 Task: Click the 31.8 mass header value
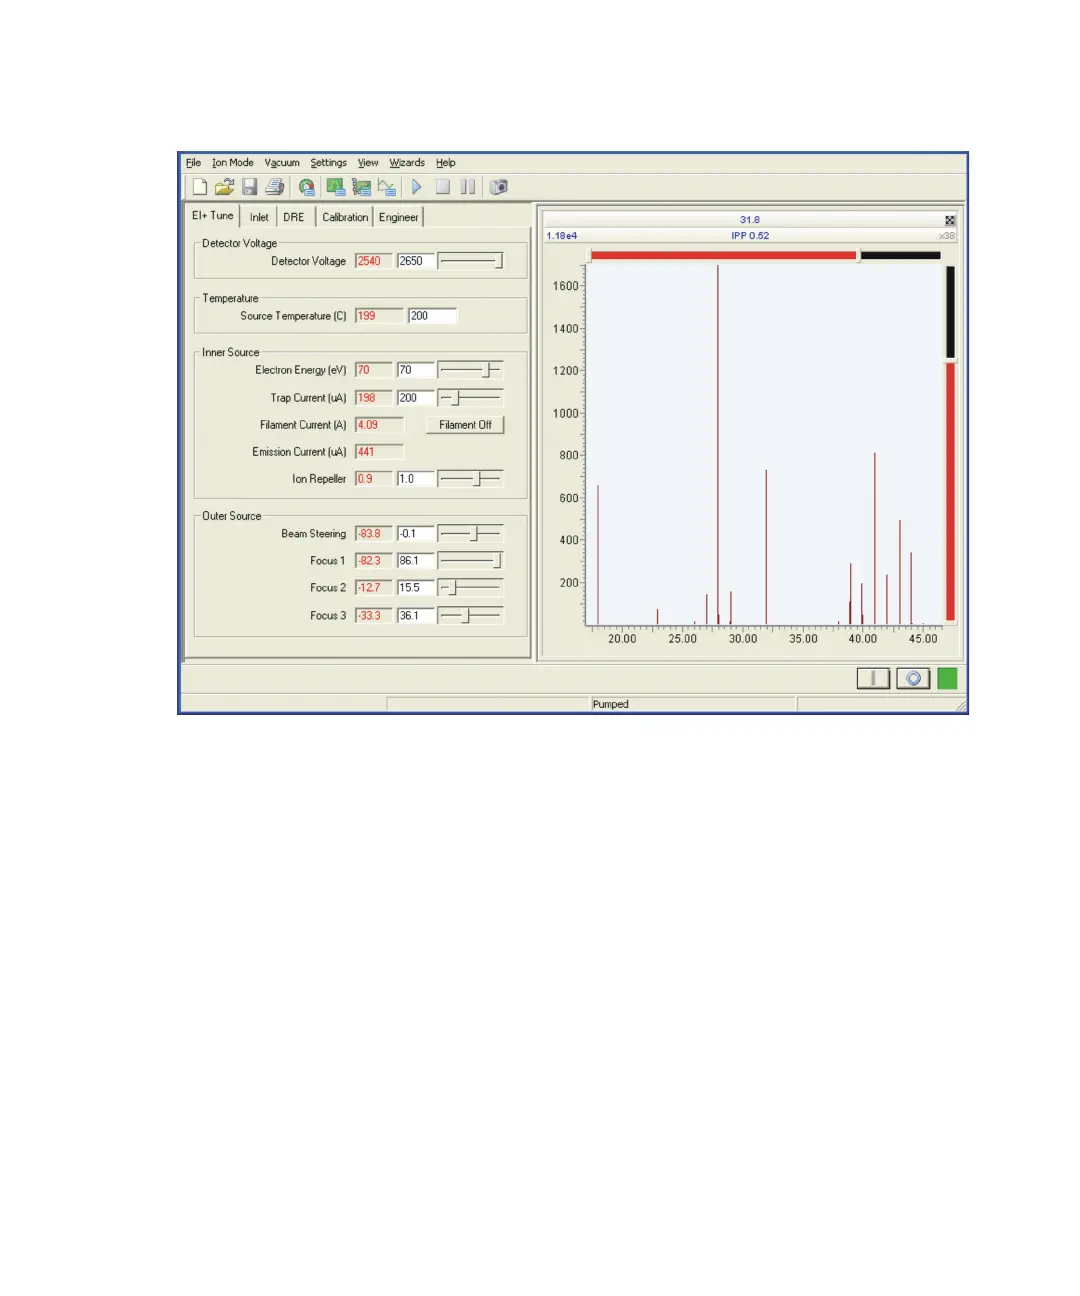750,220
